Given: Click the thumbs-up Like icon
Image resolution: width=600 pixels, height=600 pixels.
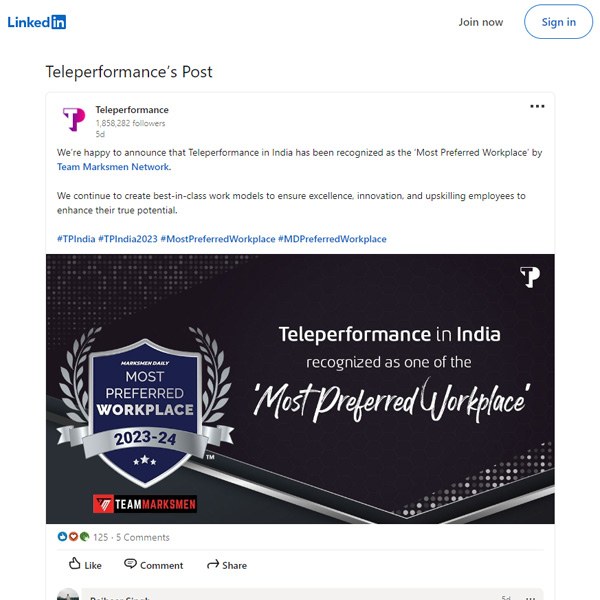Looking at the screenshot, I should 74,564.
